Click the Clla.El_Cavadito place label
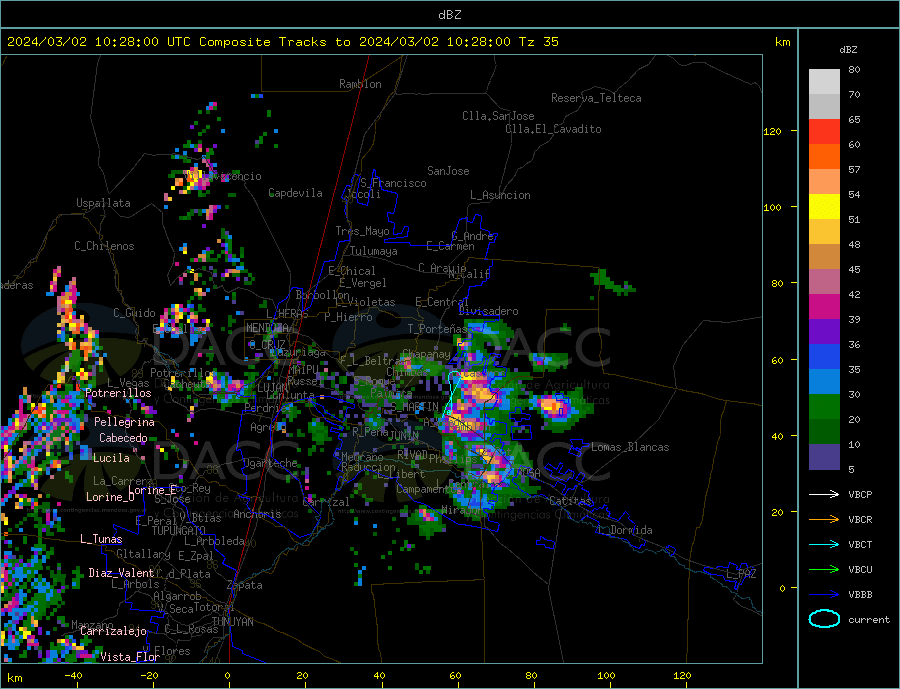 pos(553,129)
